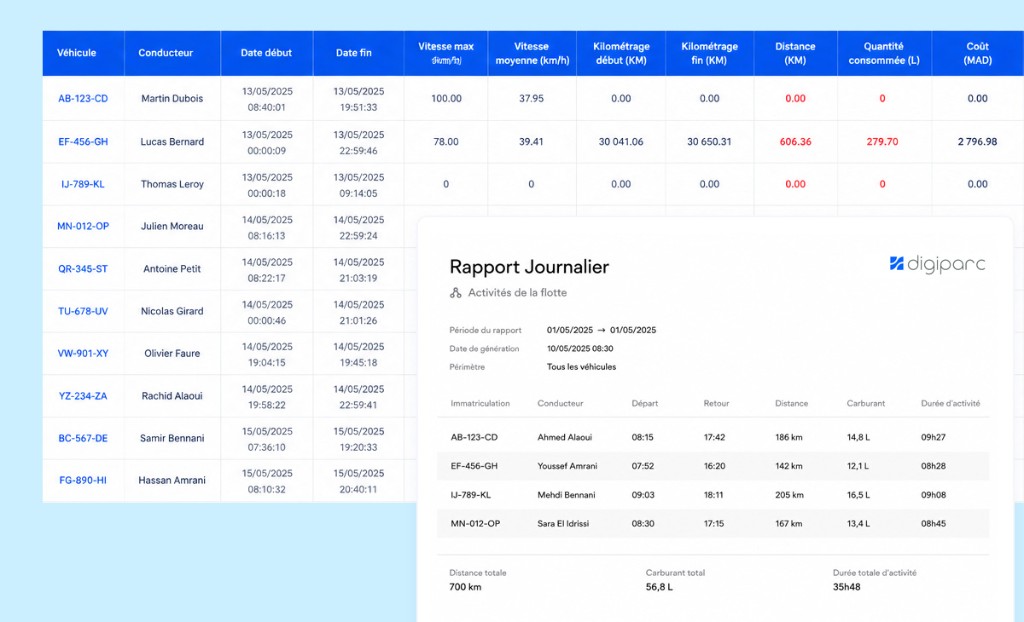Select report row for Youssef Amrani
The height and width of the screenshot is (622, 1024).
[713, 466]
